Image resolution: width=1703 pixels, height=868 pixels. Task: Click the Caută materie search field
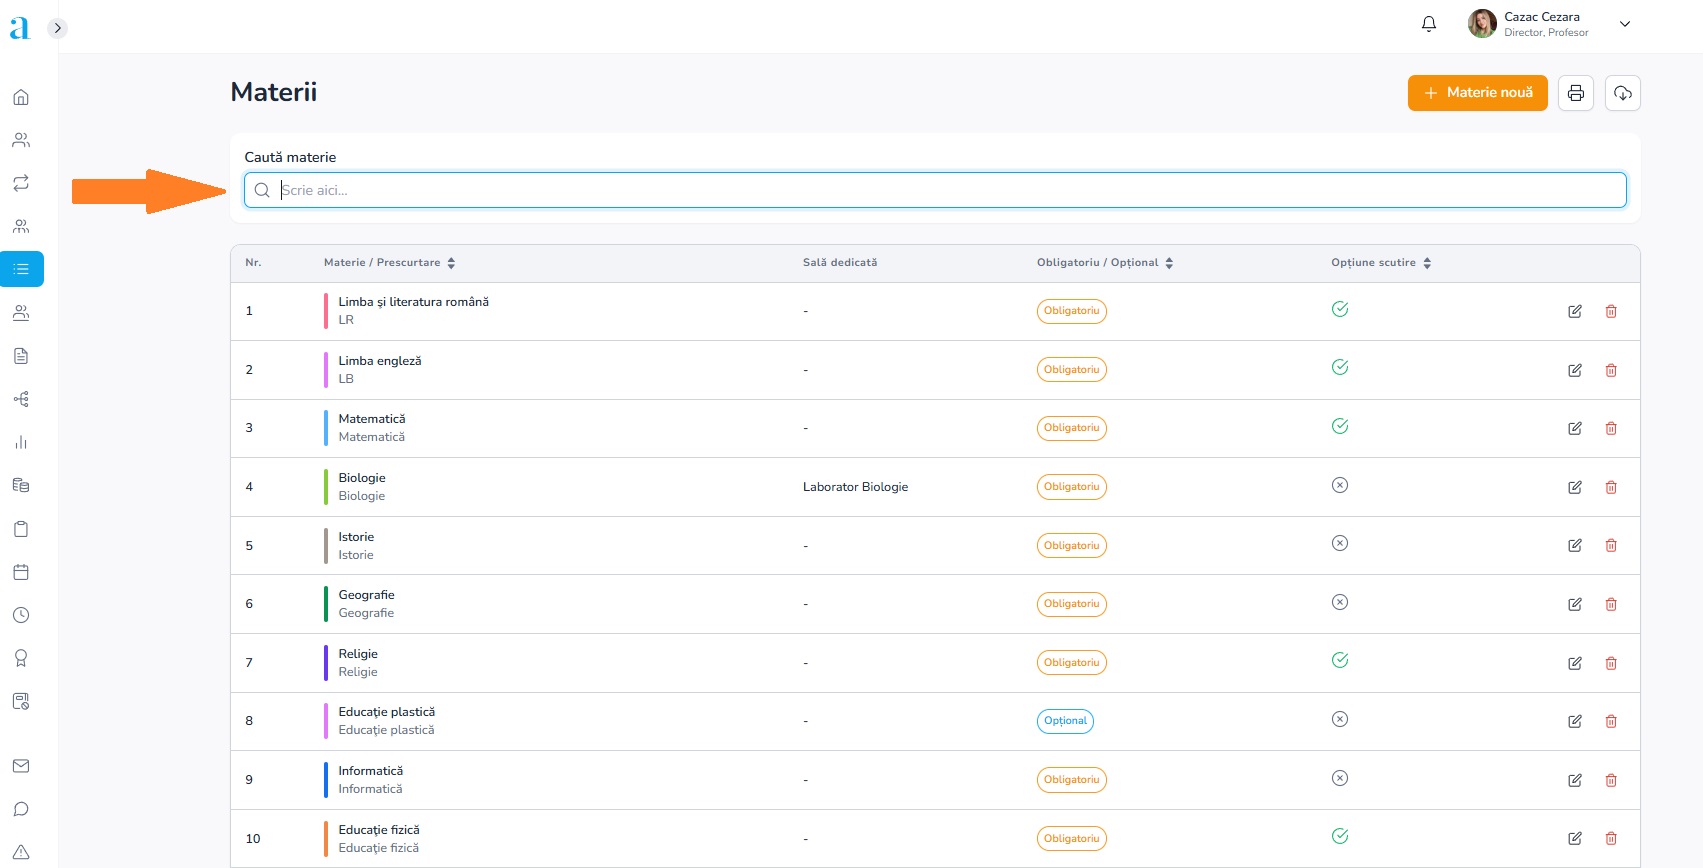935,190
